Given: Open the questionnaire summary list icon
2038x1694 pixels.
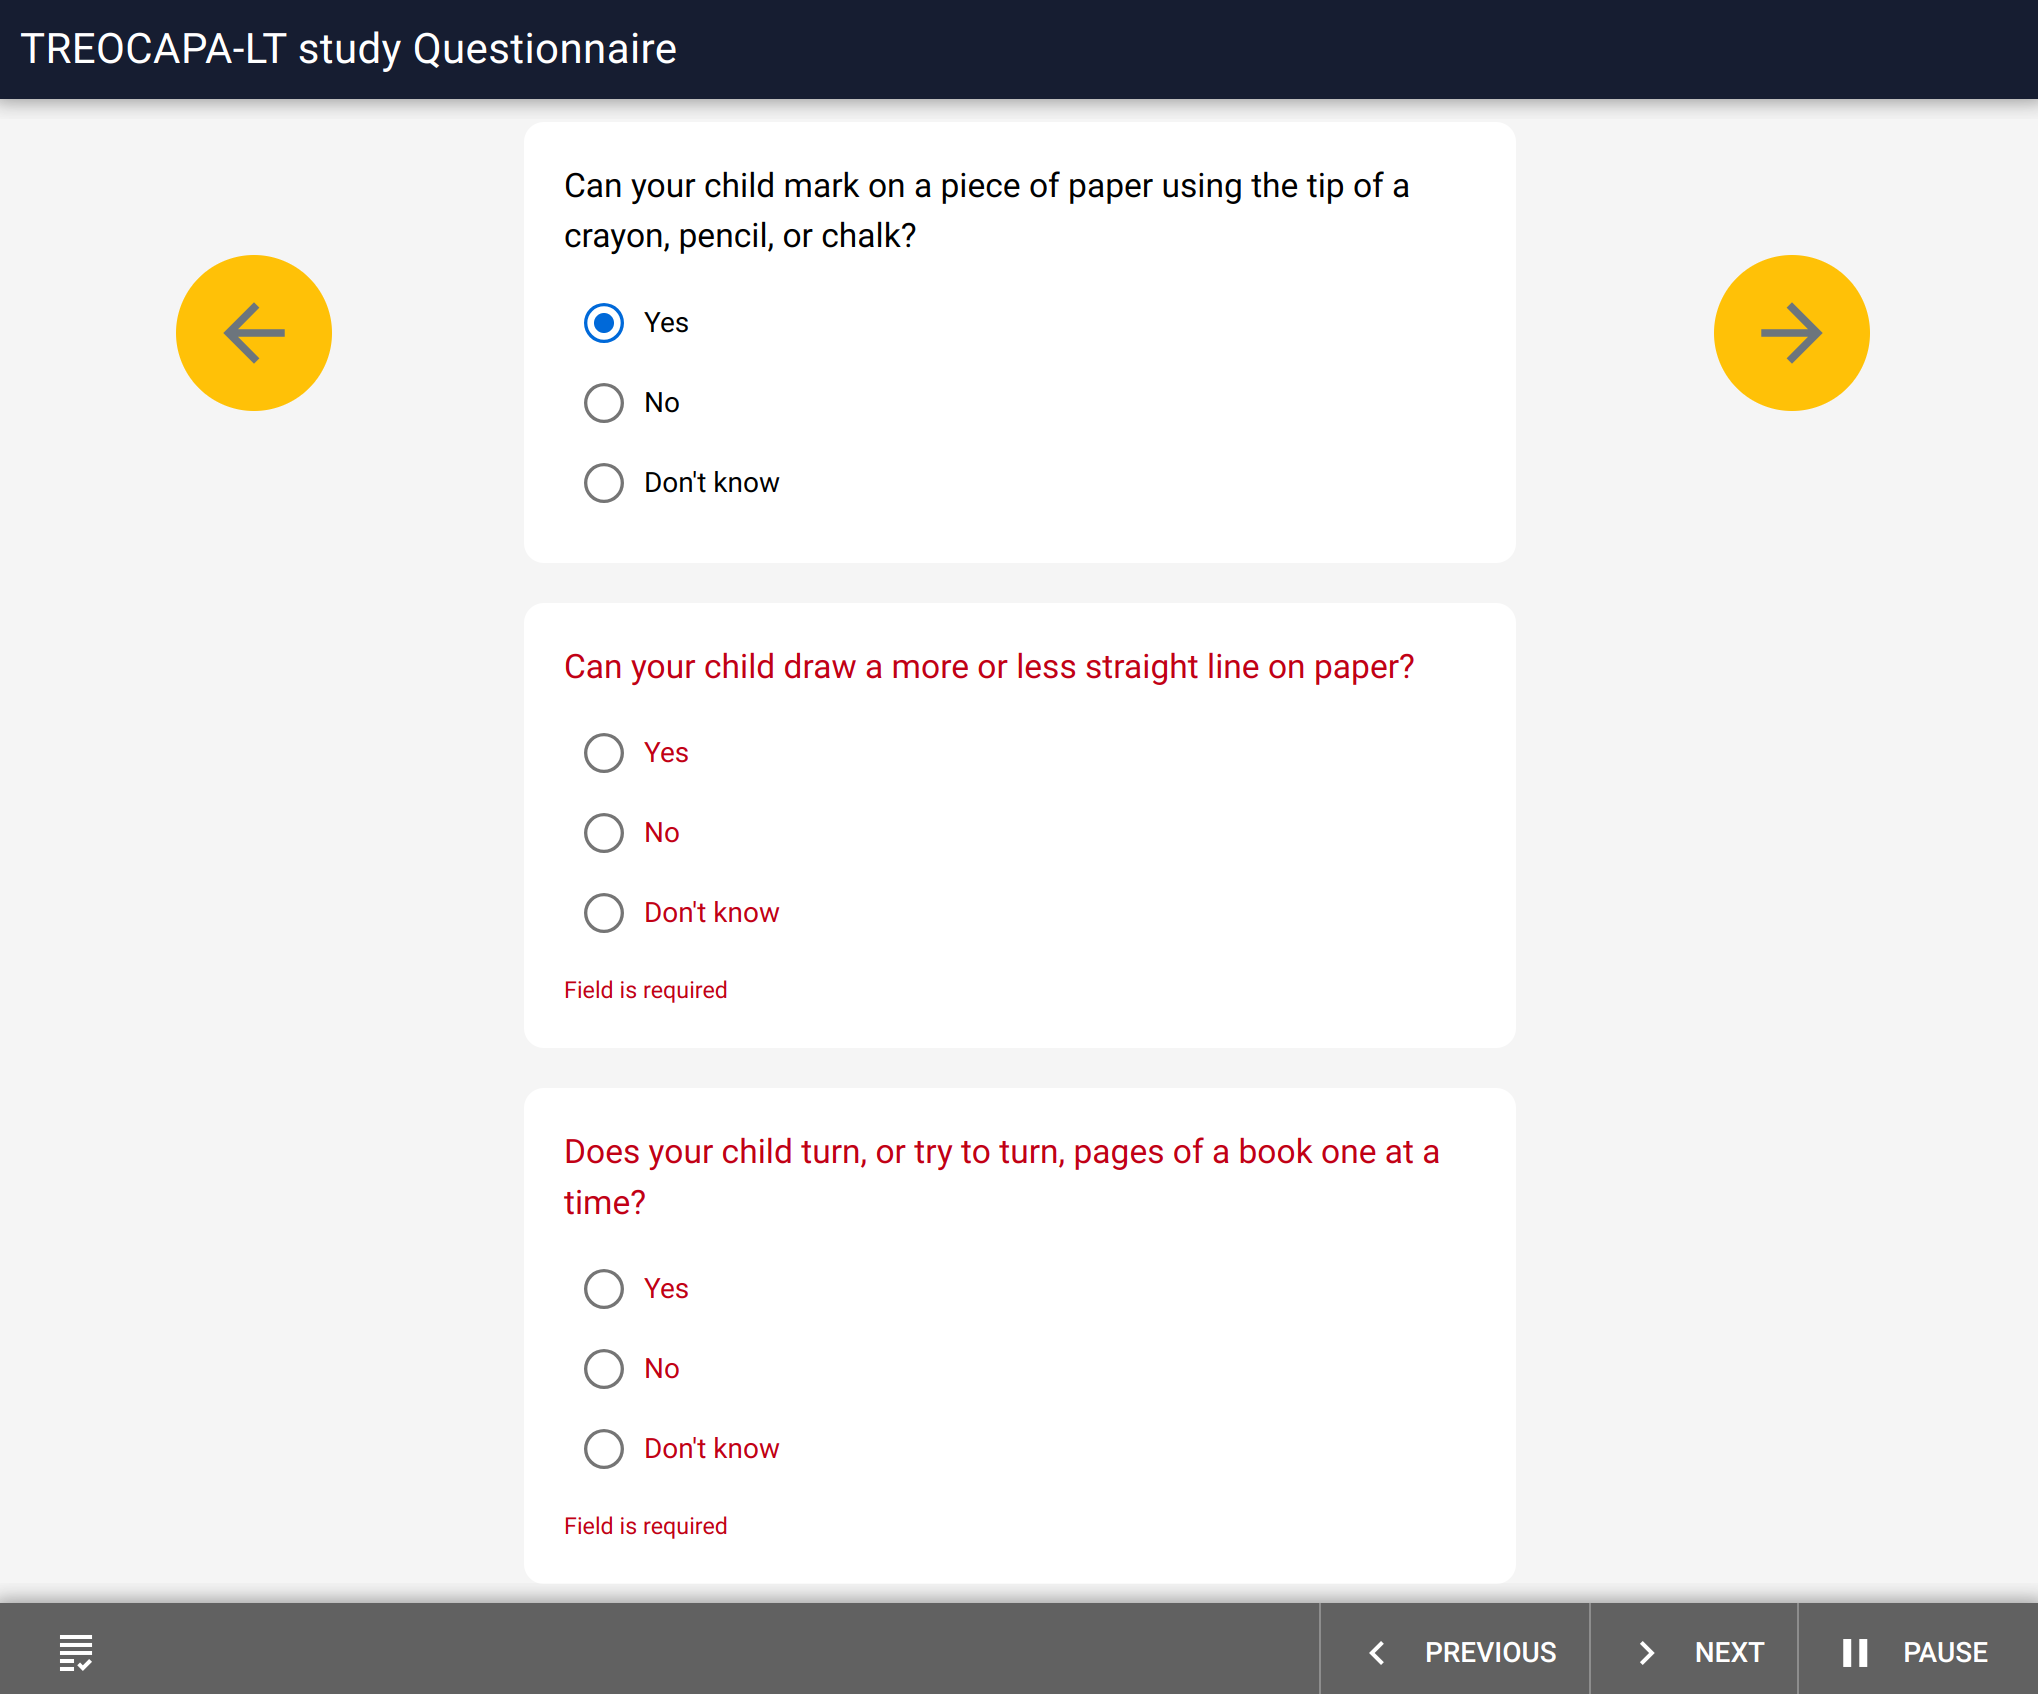Looking at the screenshot, I should pos(76,1652).
